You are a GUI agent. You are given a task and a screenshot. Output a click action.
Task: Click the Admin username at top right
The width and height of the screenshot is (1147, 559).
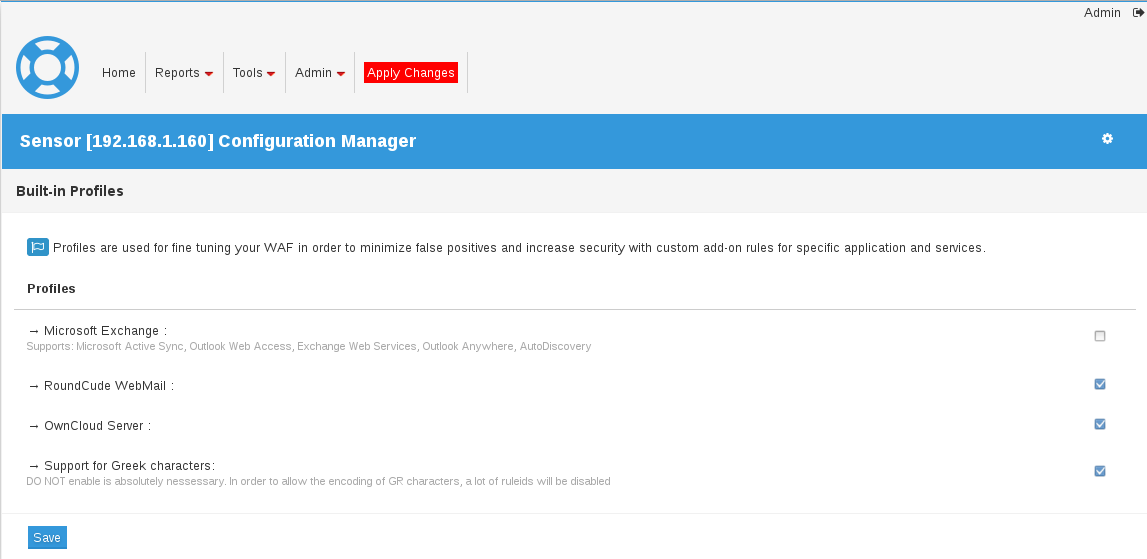(x=1102, y=12)
